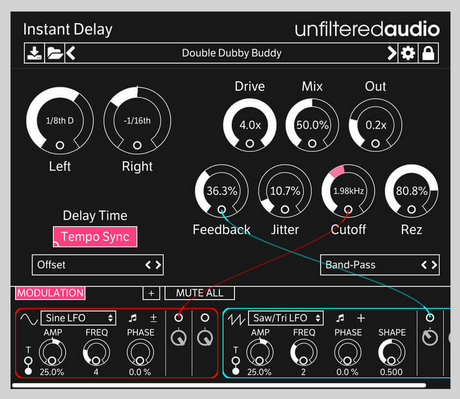The height and width of the screenshot is (399, 460).
Task: Click the Sine LFO PHASE knob
Action: pyautogui.click(x=140, y=353)
